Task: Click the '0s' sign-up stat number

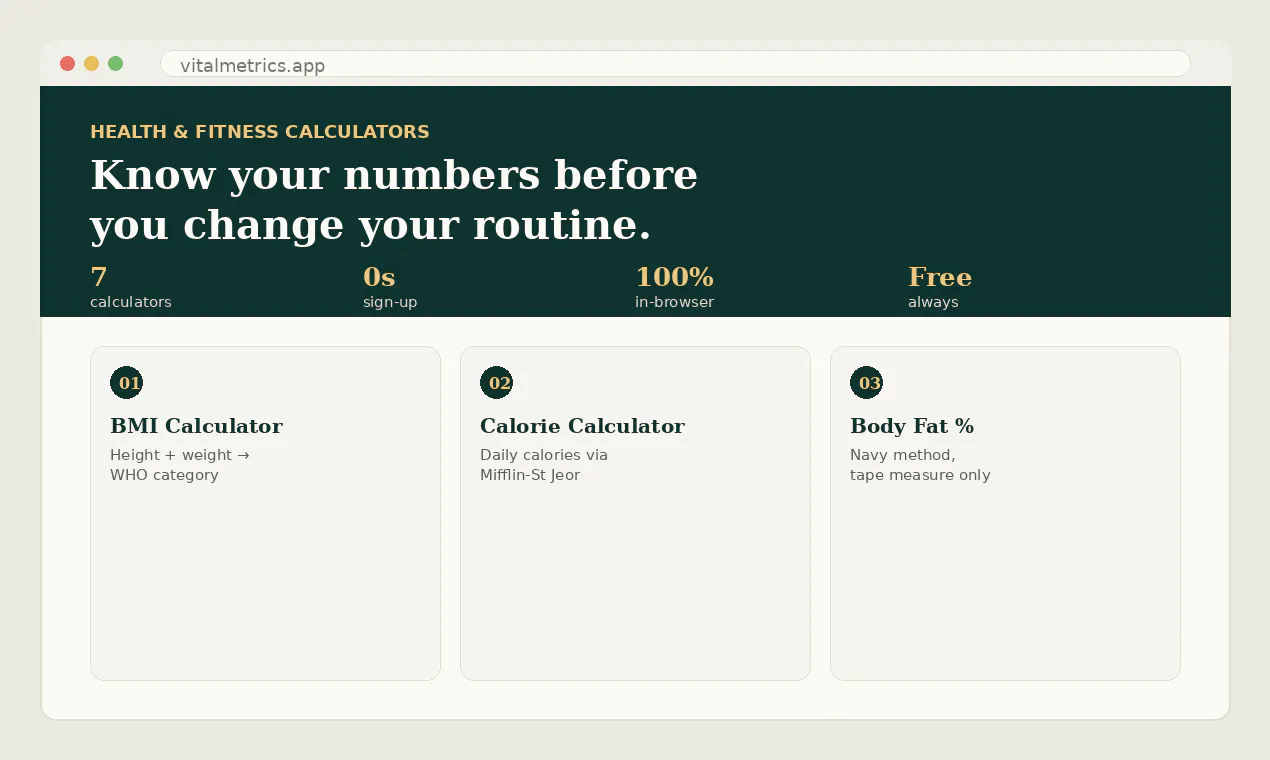Action: coord(379,277)
